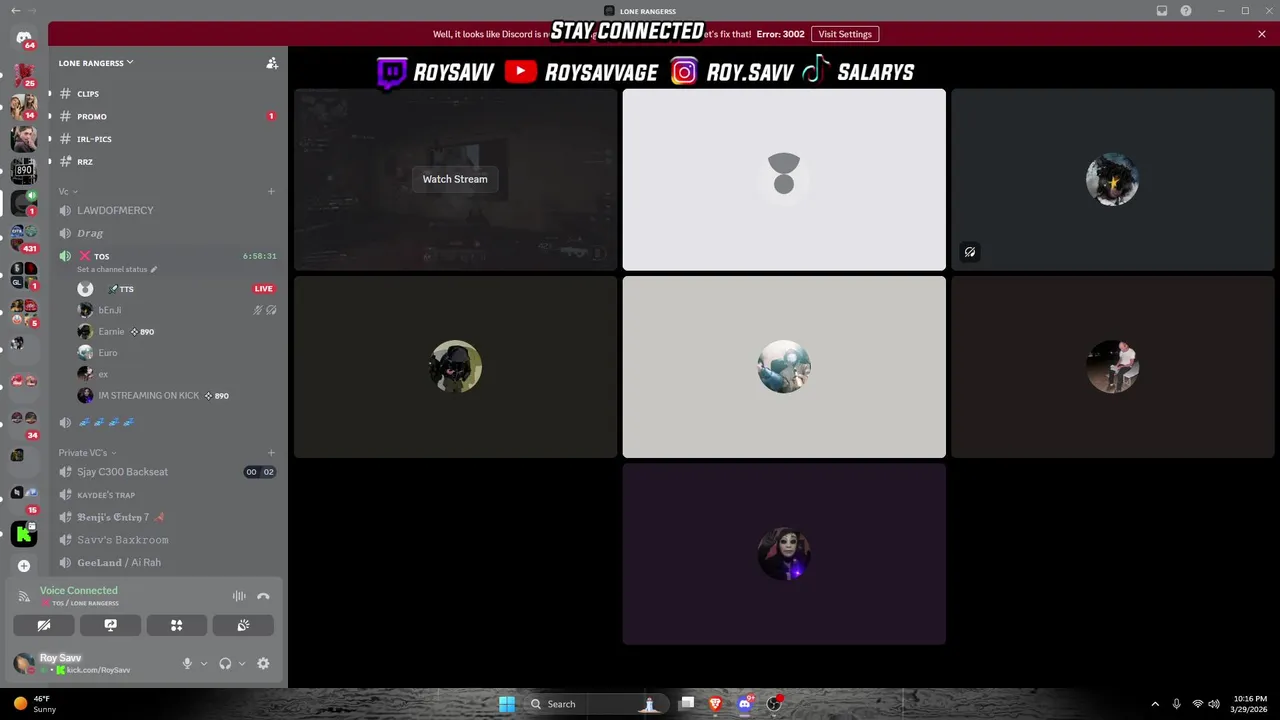
Task: Dismiss the error banner
Action: click(1262, 34)
